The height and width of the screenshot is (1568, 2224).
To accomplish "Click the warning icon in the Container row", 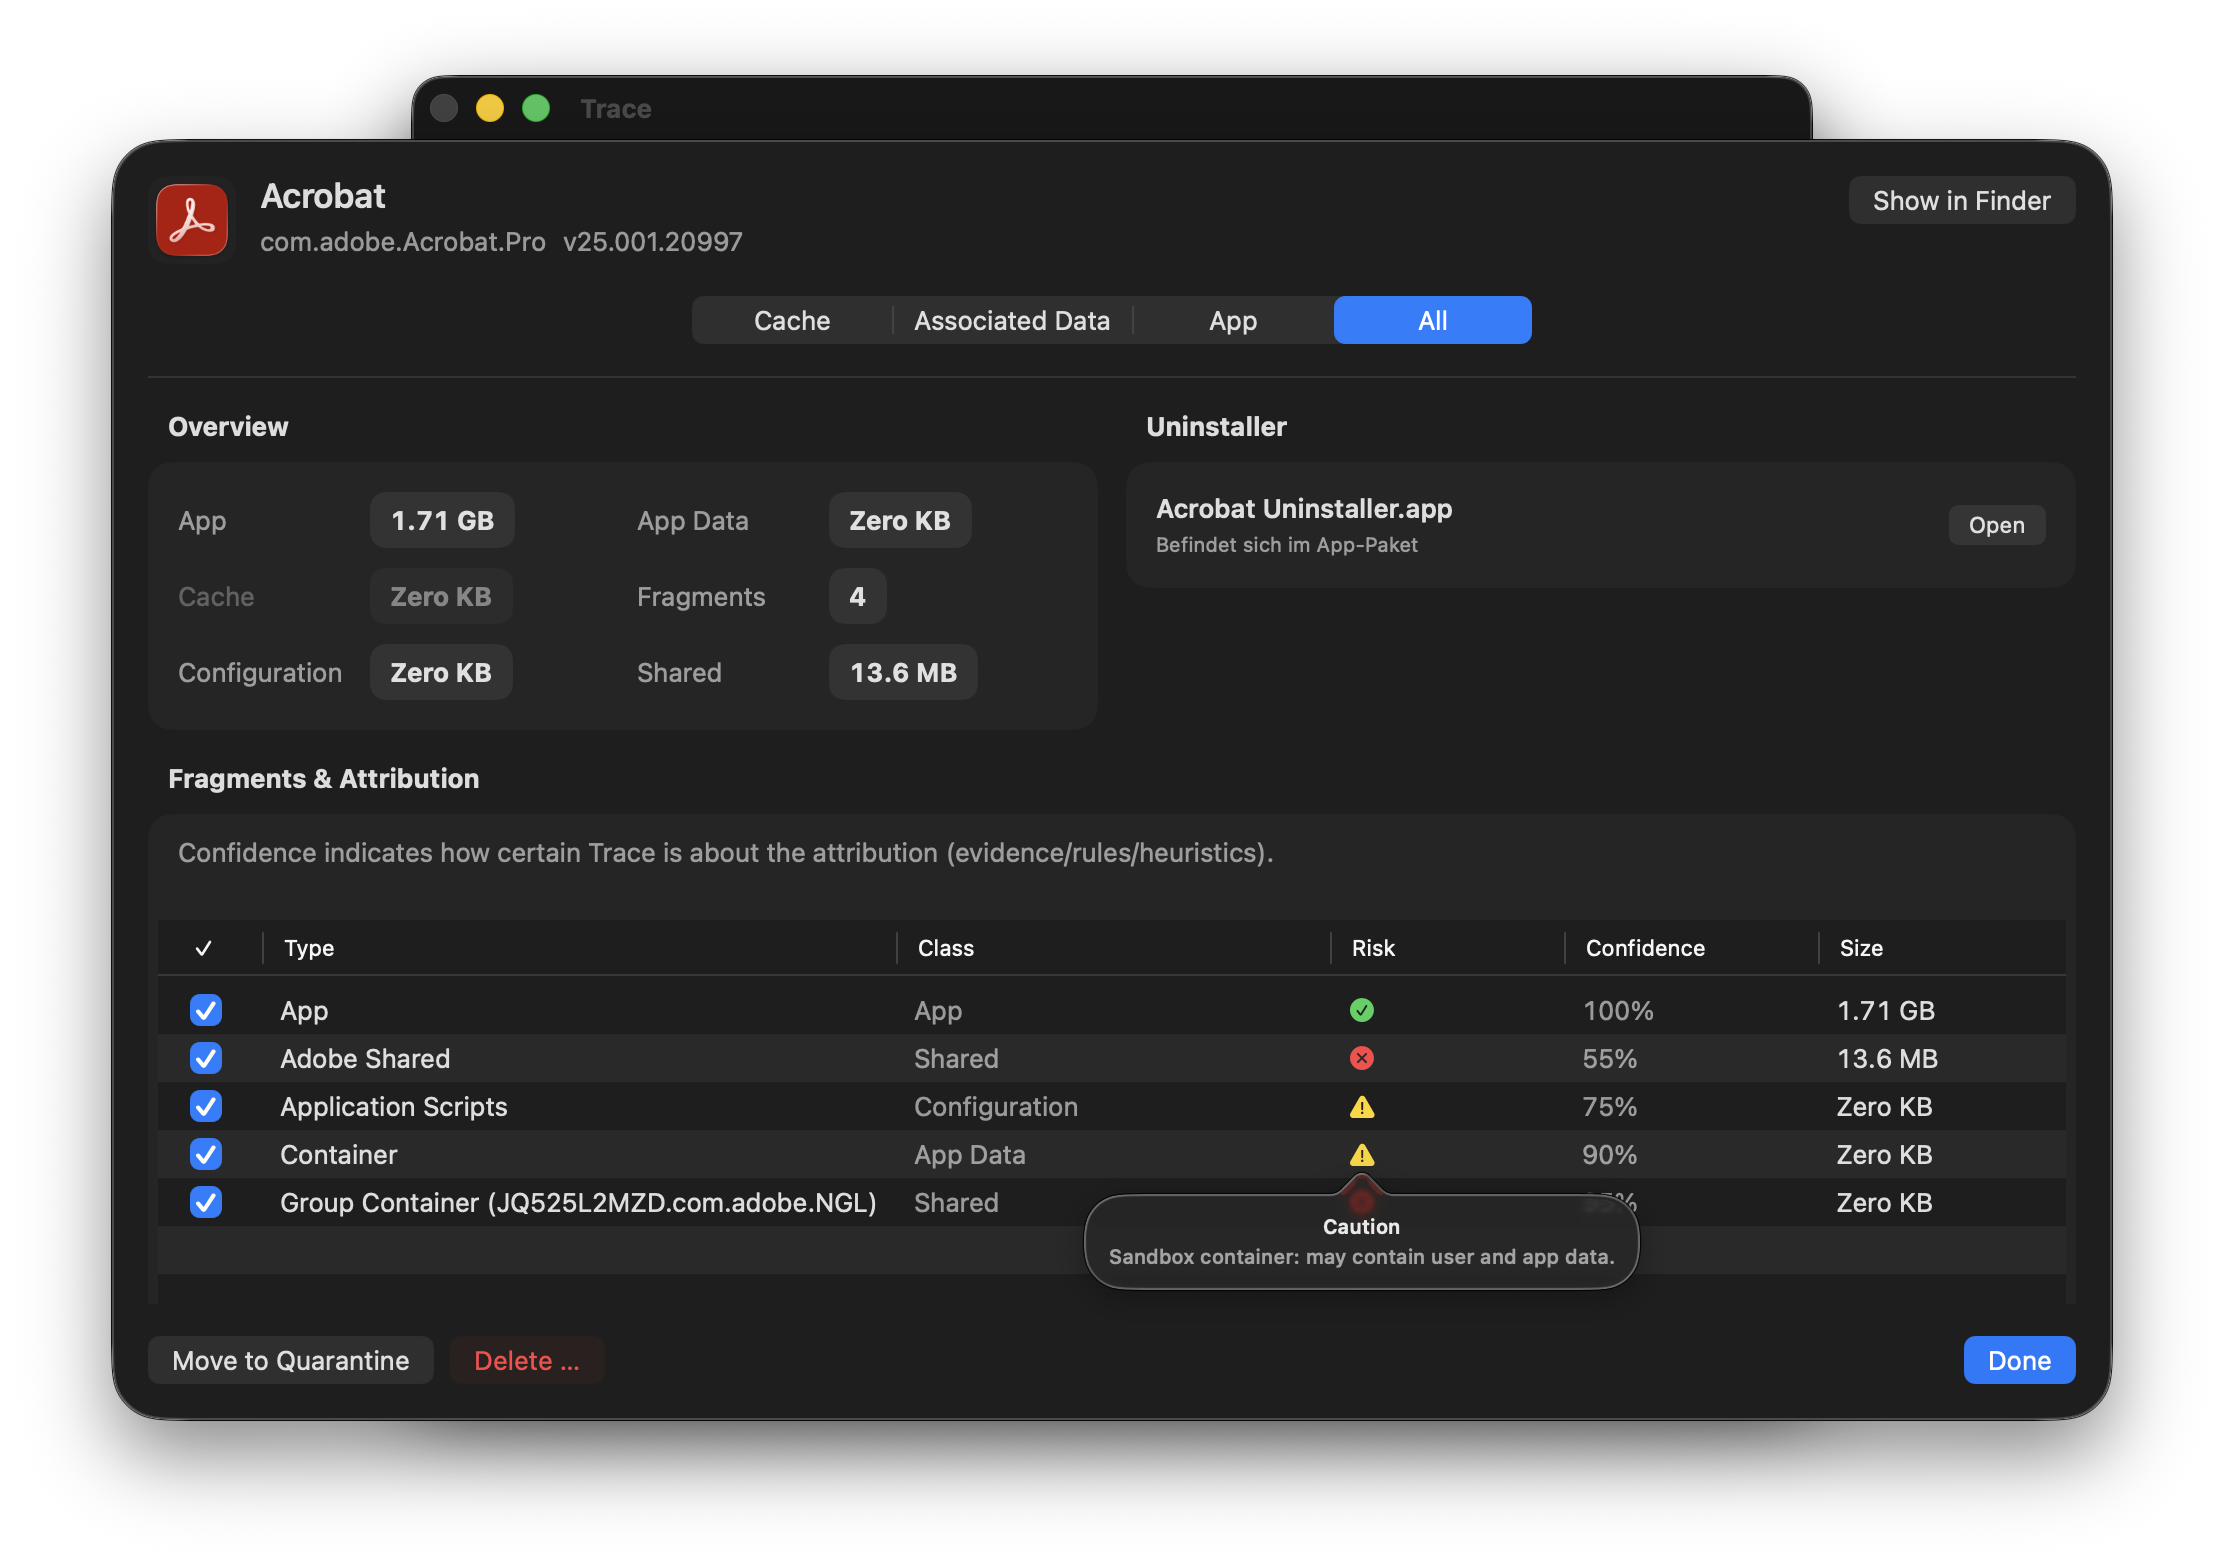I will [x=1361, y=1154].
